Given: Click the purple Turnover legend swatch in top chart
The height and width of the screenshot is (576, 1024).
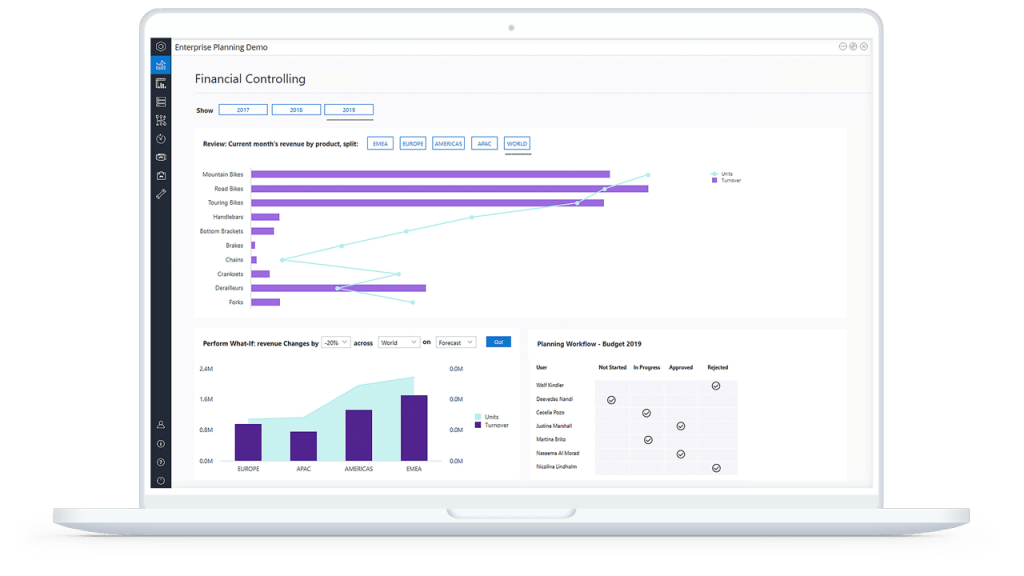Looking at the screenshot, I should click(714, 180).
